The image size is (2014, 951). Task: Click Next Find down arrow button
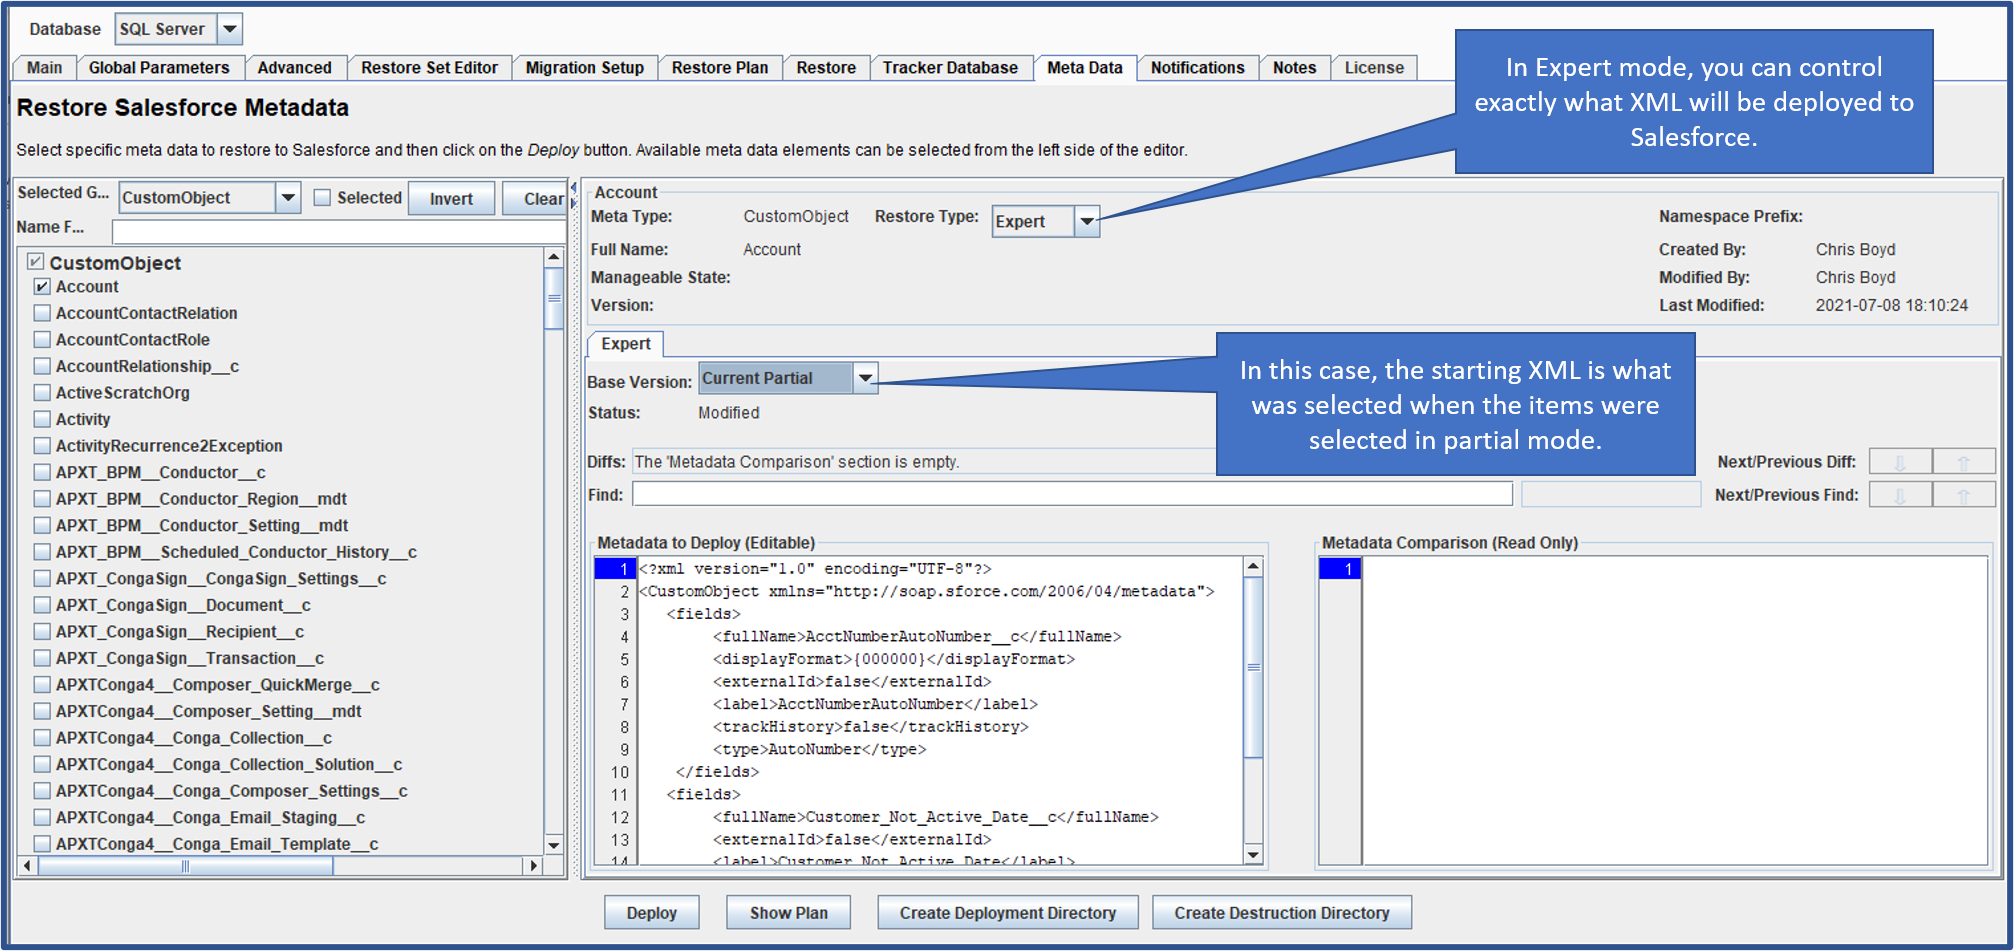[1900, 495]
